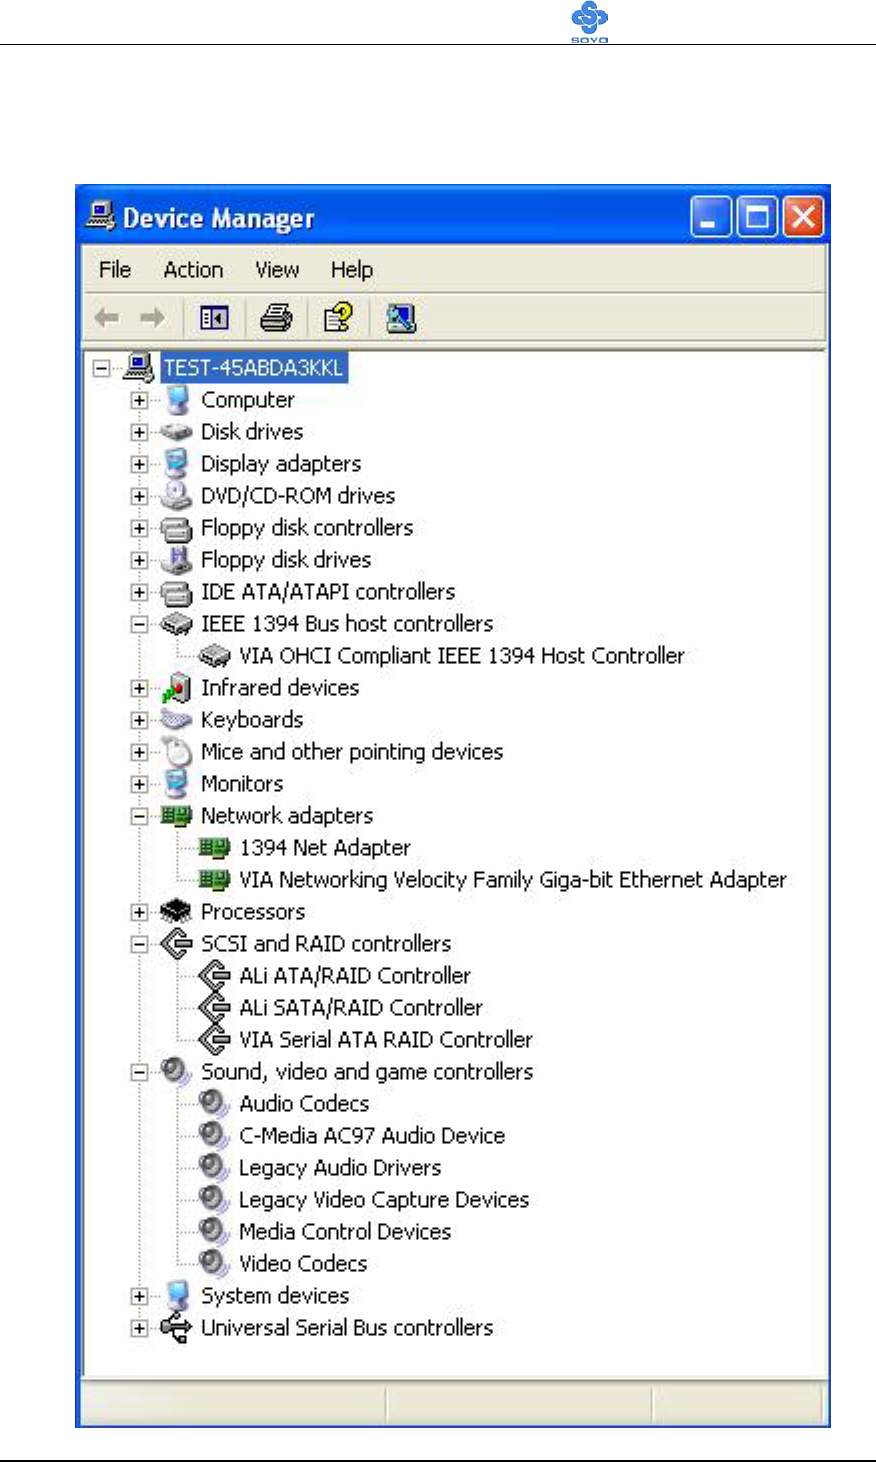Viewport: 876px width, 1462px height.
Task: Expand the Computer node
Action: [139, 400]
